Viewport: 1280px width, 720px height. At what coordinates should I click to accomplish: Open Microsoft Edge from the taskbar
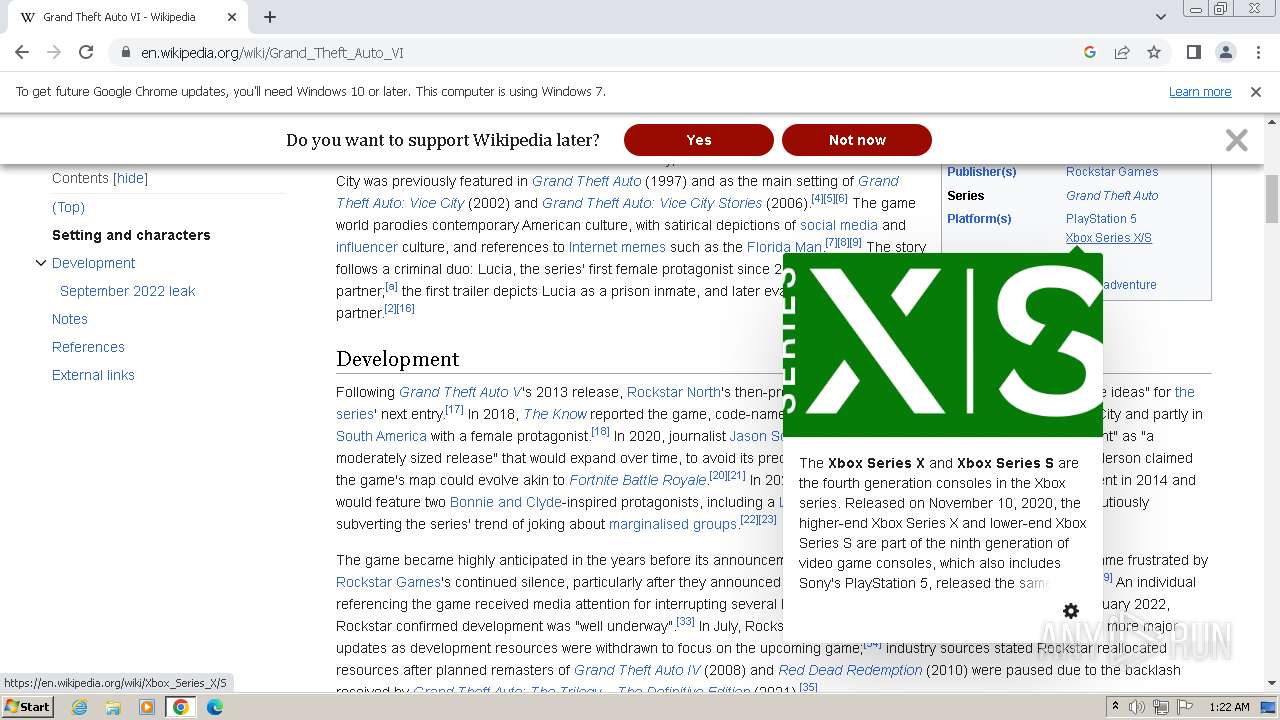[x=215, y=707]
